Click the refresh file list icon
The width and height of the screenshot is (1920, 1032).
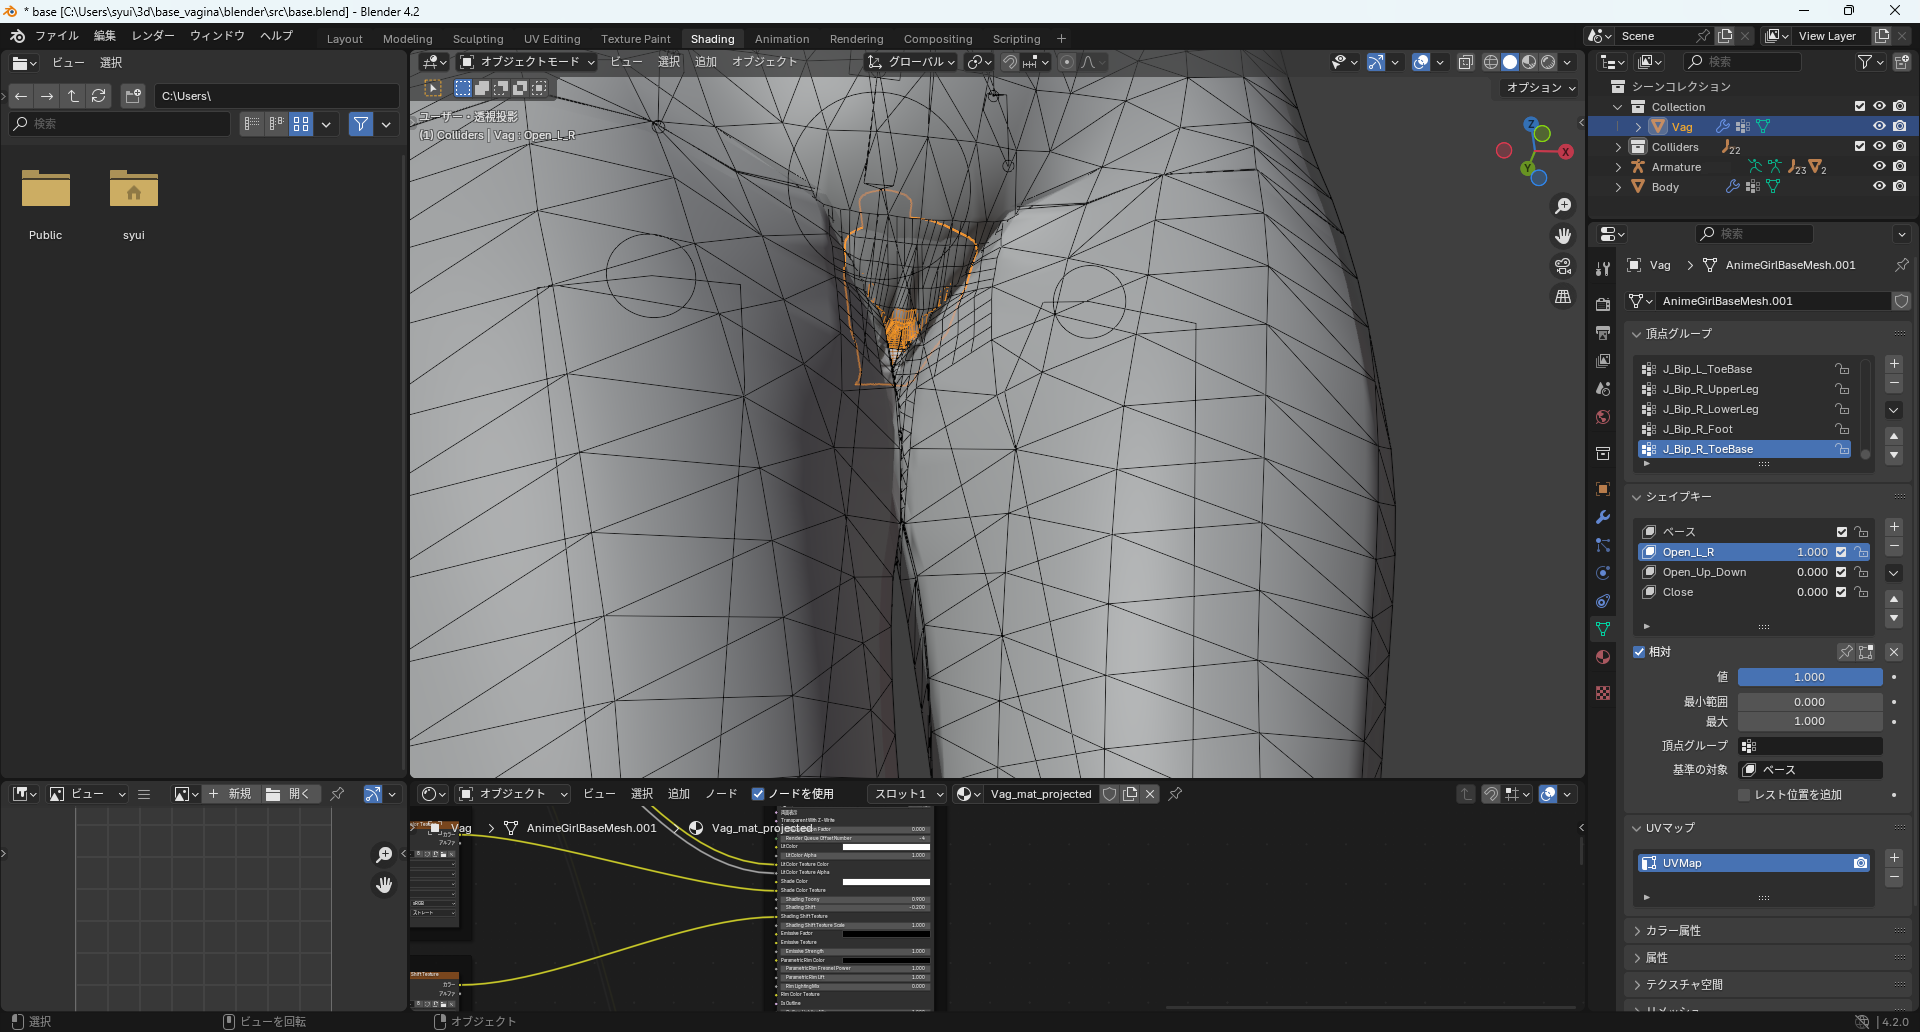[x=98, y=96]
